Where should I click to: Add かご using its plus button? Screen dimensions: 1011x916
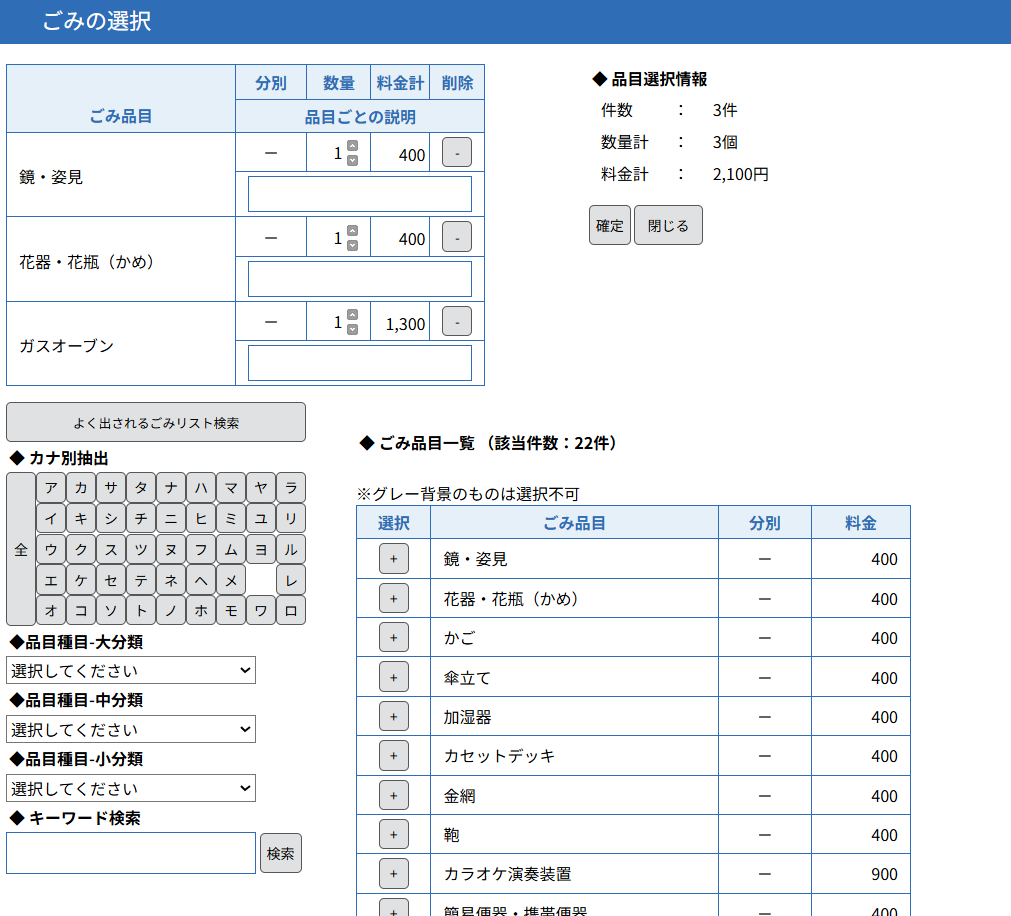393,638
